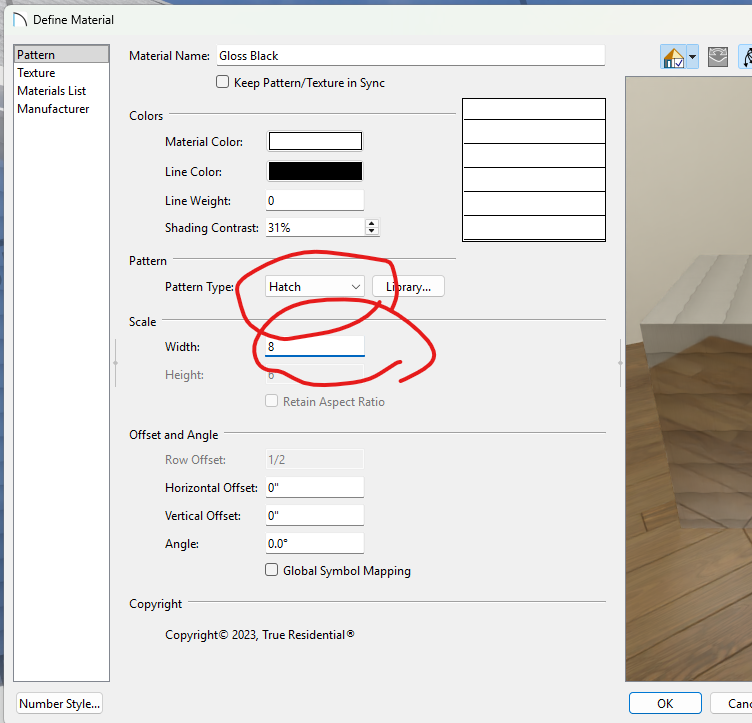Select the mouse-orbit camera icon

[746, 57]
